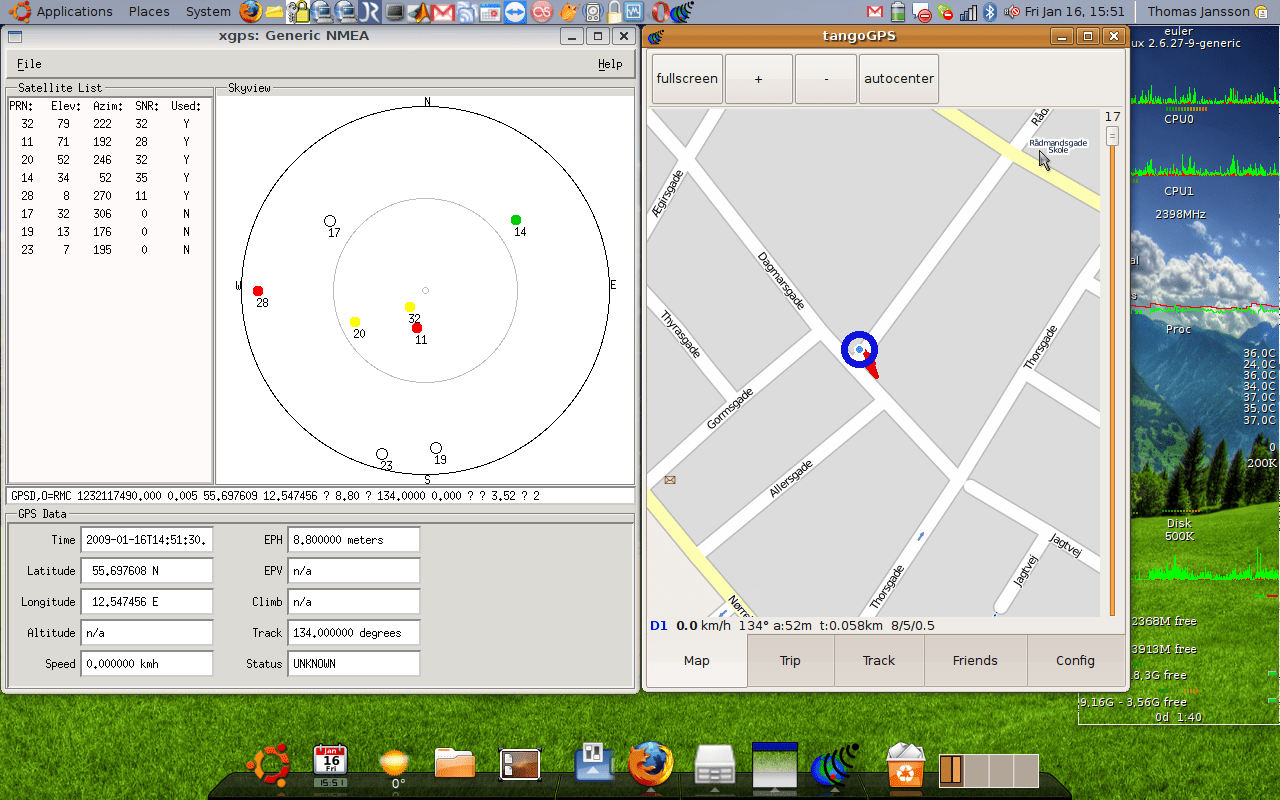Enable autocenter on the tangoGPS map
This screenshot has width=1280, height=800.
tap(898, 78)
